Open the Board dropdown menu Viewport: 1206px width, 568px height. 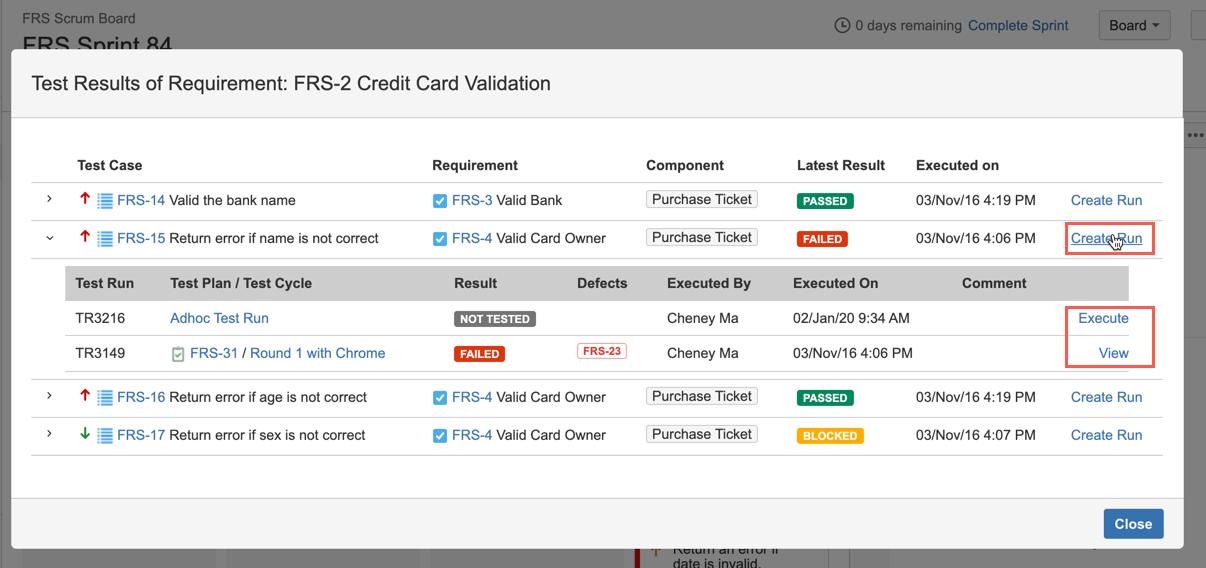tap(1134, 26)
